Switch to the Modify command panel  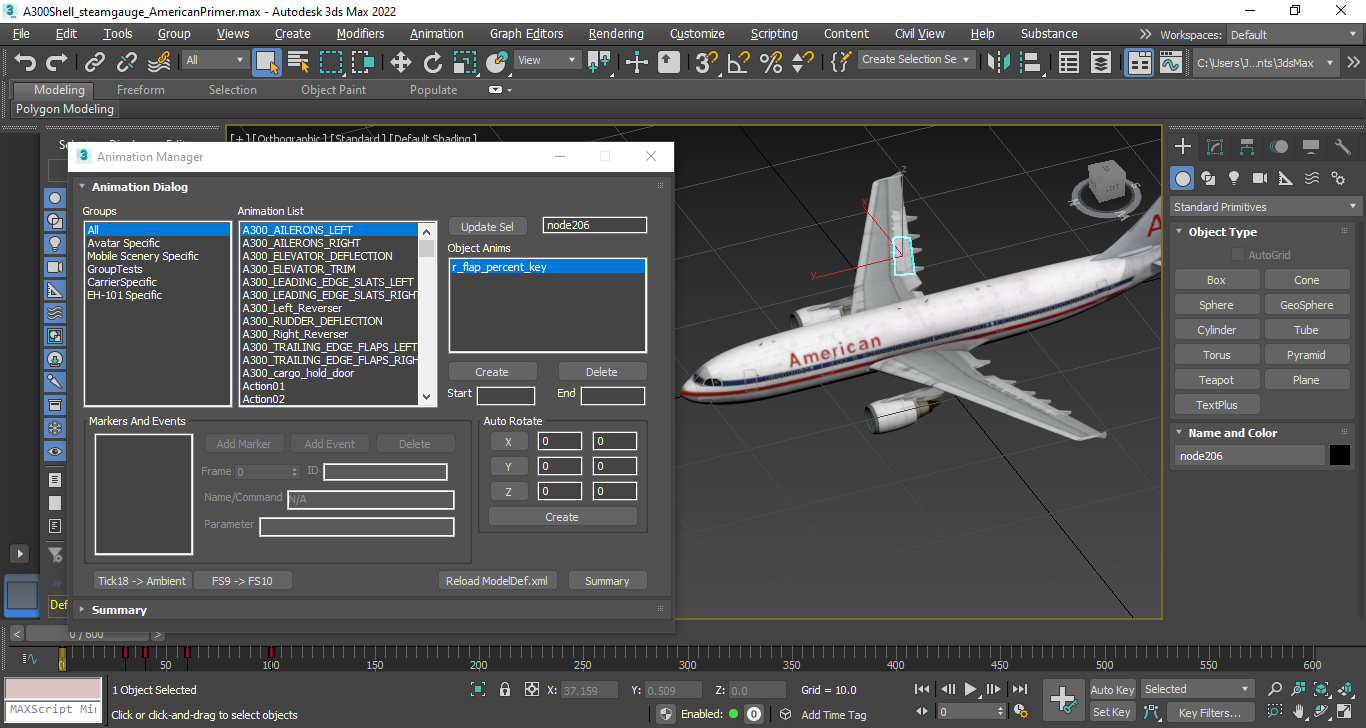tap(1215, 147)
